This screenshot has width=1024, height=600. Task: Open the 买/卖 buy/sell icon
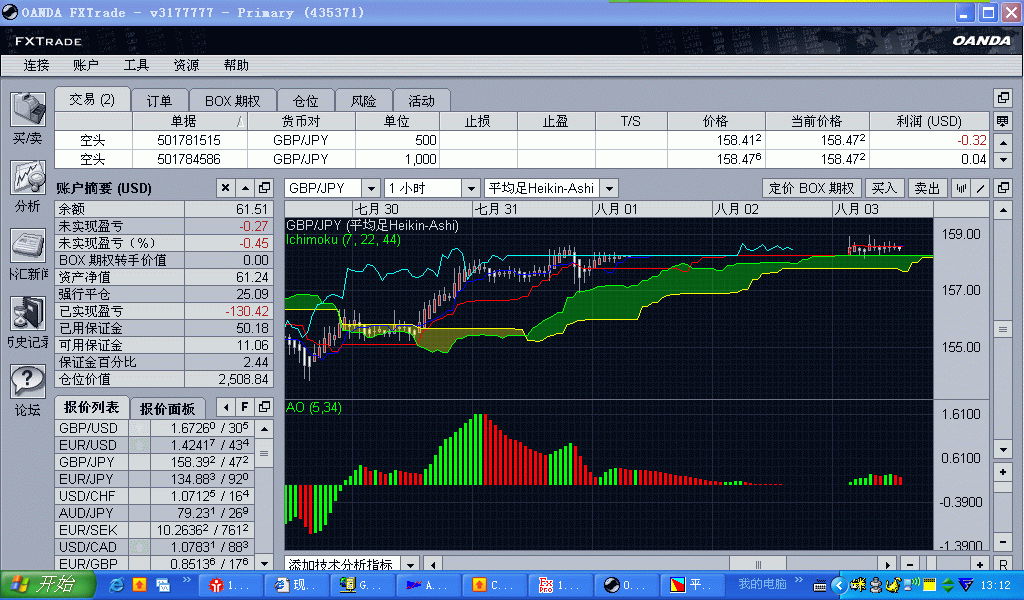tap(27, 110)
